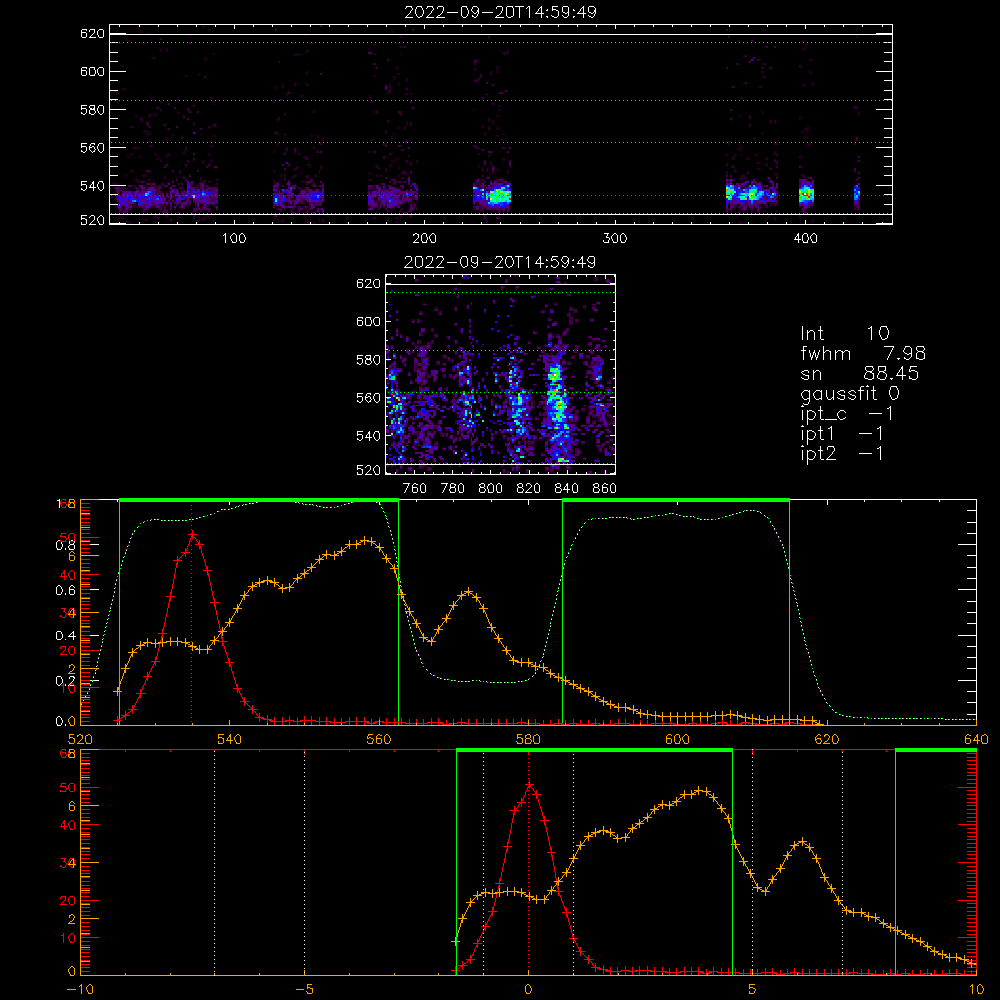This screenshot has width=1000, height=1000.
Task: Click x-axis label 800 on middle image
Action: tap(490, 489)
